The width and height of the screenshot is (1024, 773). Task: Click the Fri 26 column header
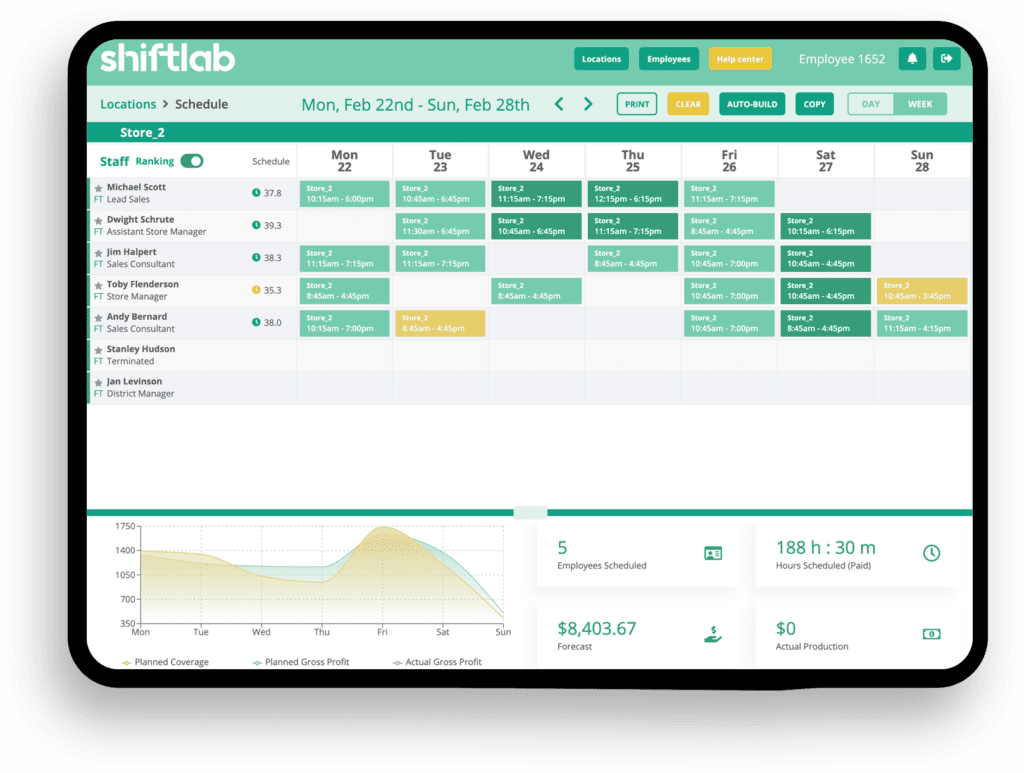[x=729, y=161]
